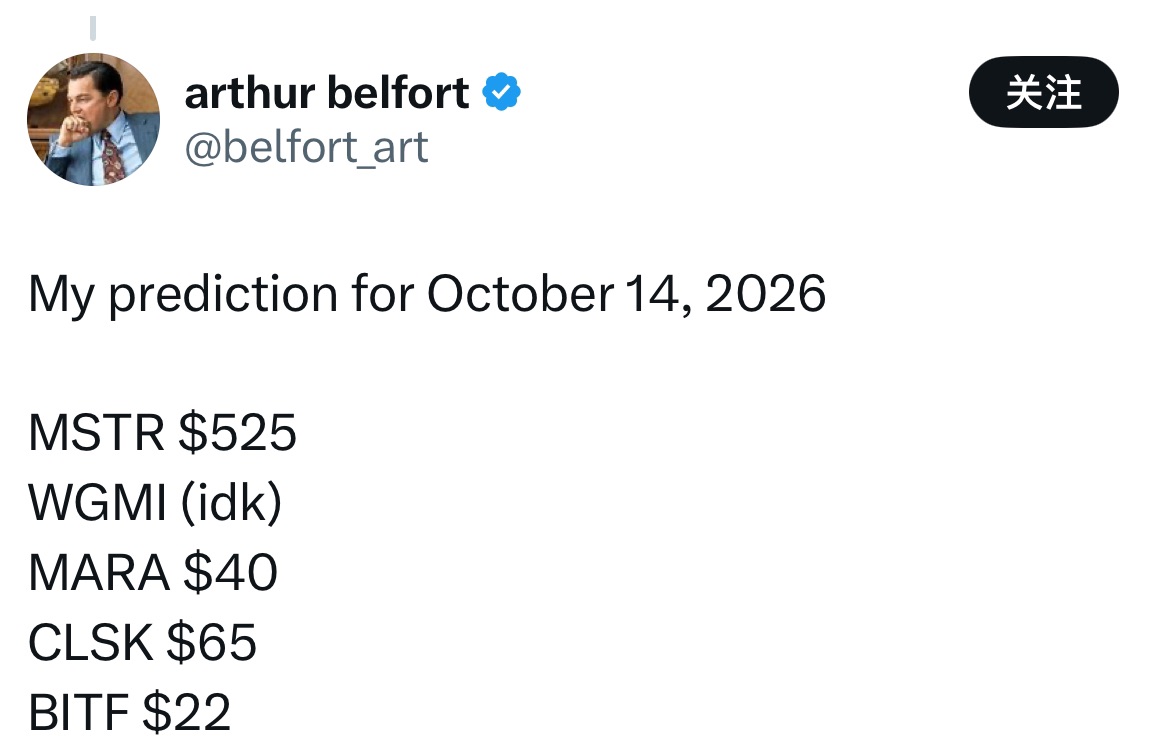
Task: Click the (idk) text beside WGMI
Action: [x=231, y=502]
